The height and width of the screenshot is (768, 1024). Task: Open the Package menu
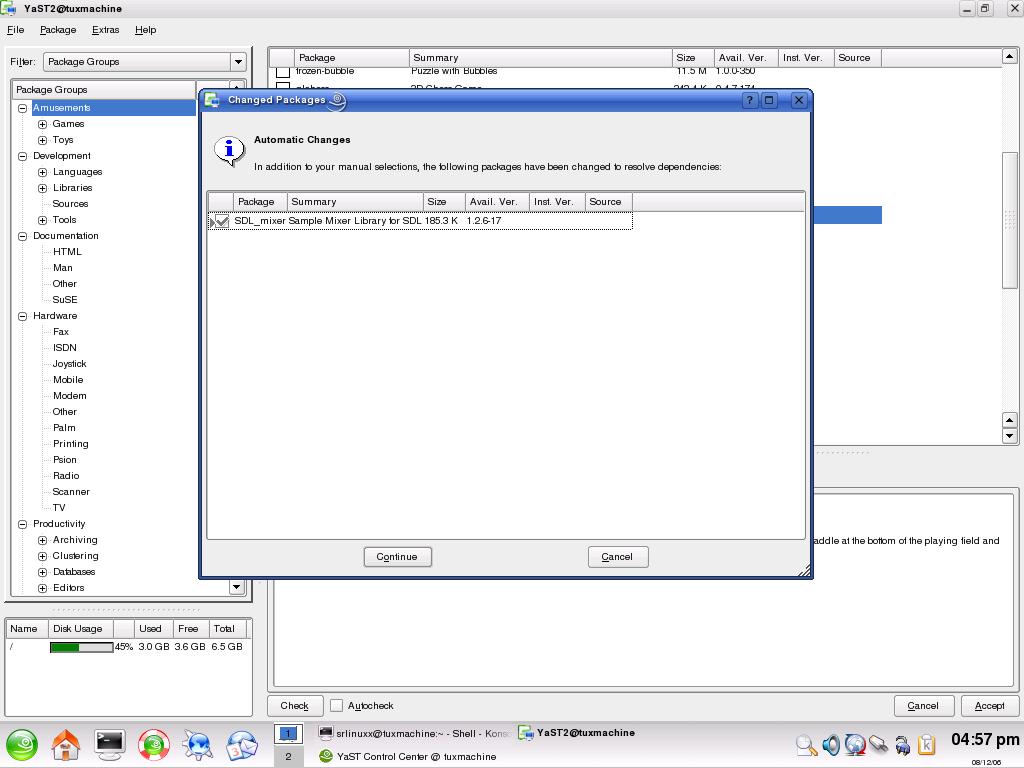click(58, 30)
